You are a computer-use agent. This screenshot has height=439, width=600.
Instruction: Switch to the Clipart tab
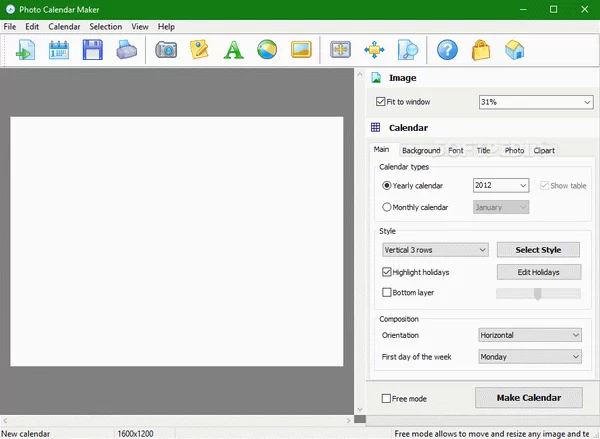point(544,150)
